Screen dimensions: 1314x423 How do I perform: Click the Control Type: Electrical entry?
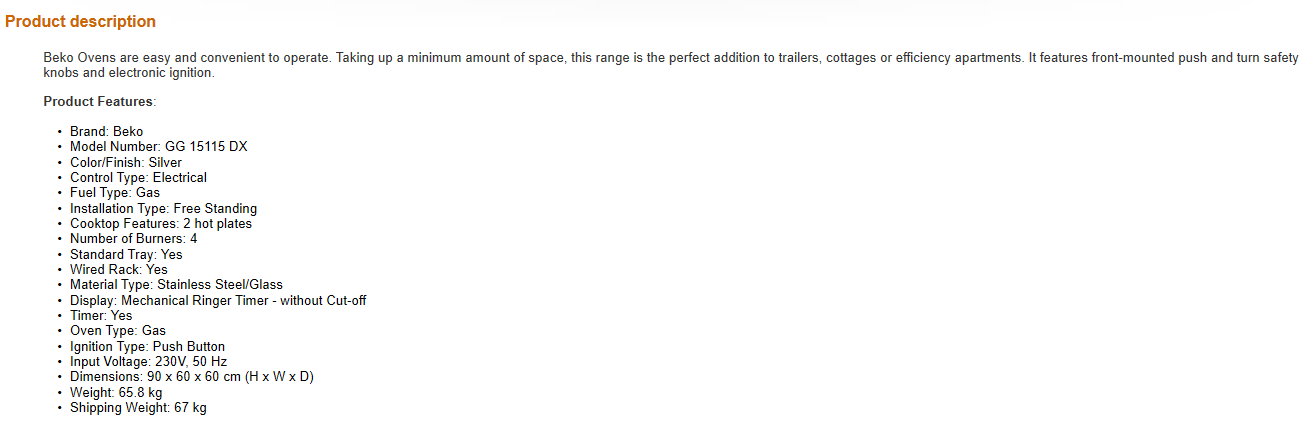point(138,177)
